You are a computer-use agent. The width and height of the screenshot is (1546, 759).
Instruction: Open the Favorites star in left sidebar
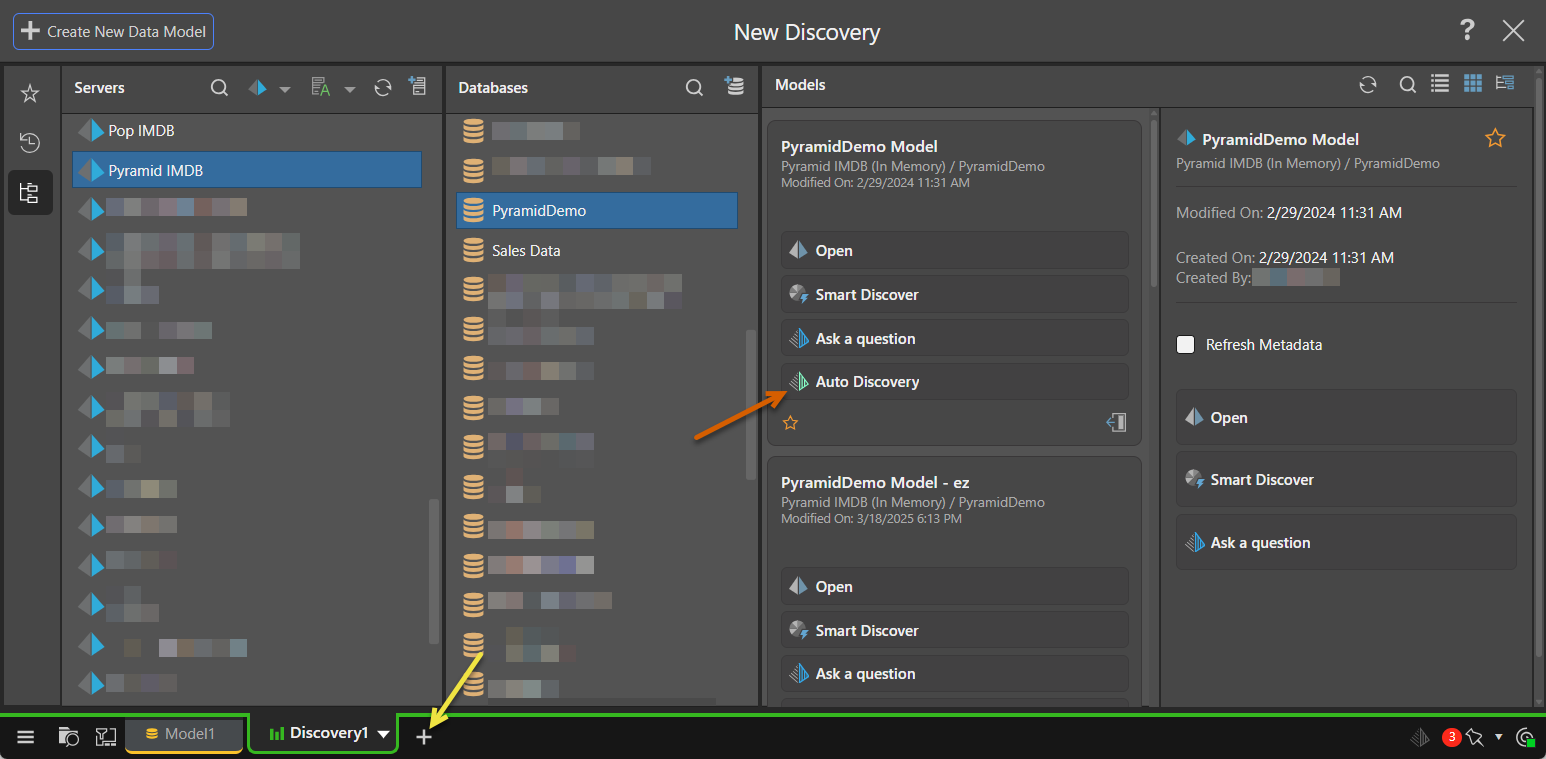point(30,94)
